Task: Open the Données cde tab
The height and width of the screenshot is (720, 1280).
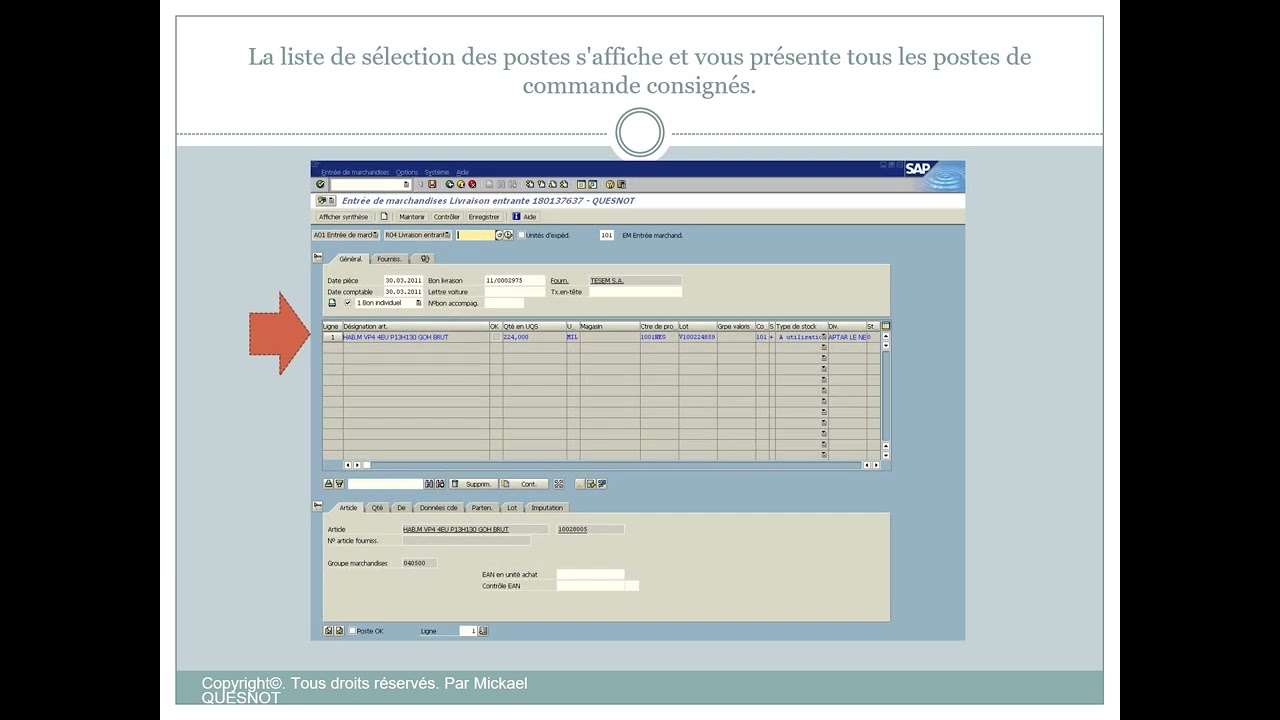Action: 438,508
